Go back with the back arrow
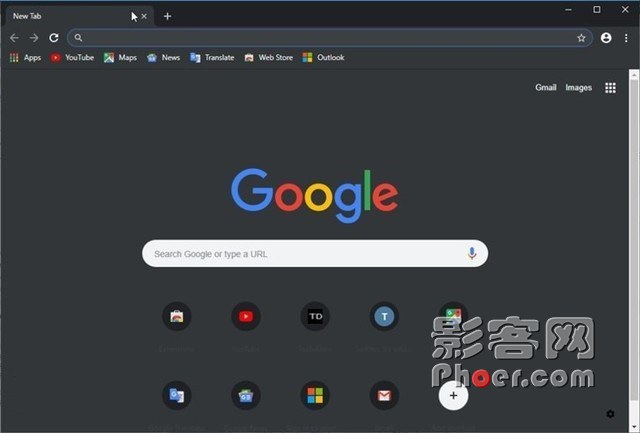Viewport: 640px width, 433px height. pyautogui.click(x=14, y=38)
